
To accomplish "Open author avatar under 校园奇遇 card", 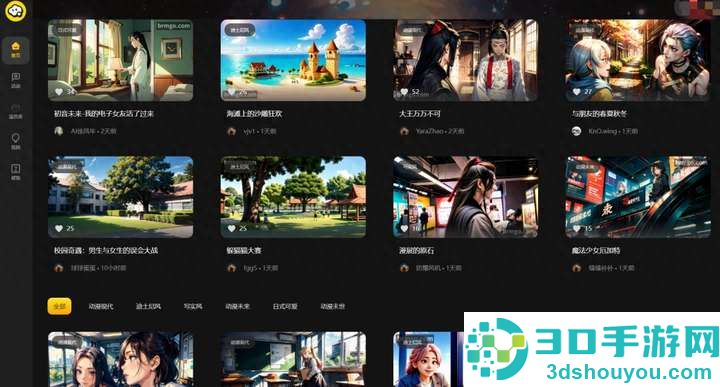I will coord(59,268).
